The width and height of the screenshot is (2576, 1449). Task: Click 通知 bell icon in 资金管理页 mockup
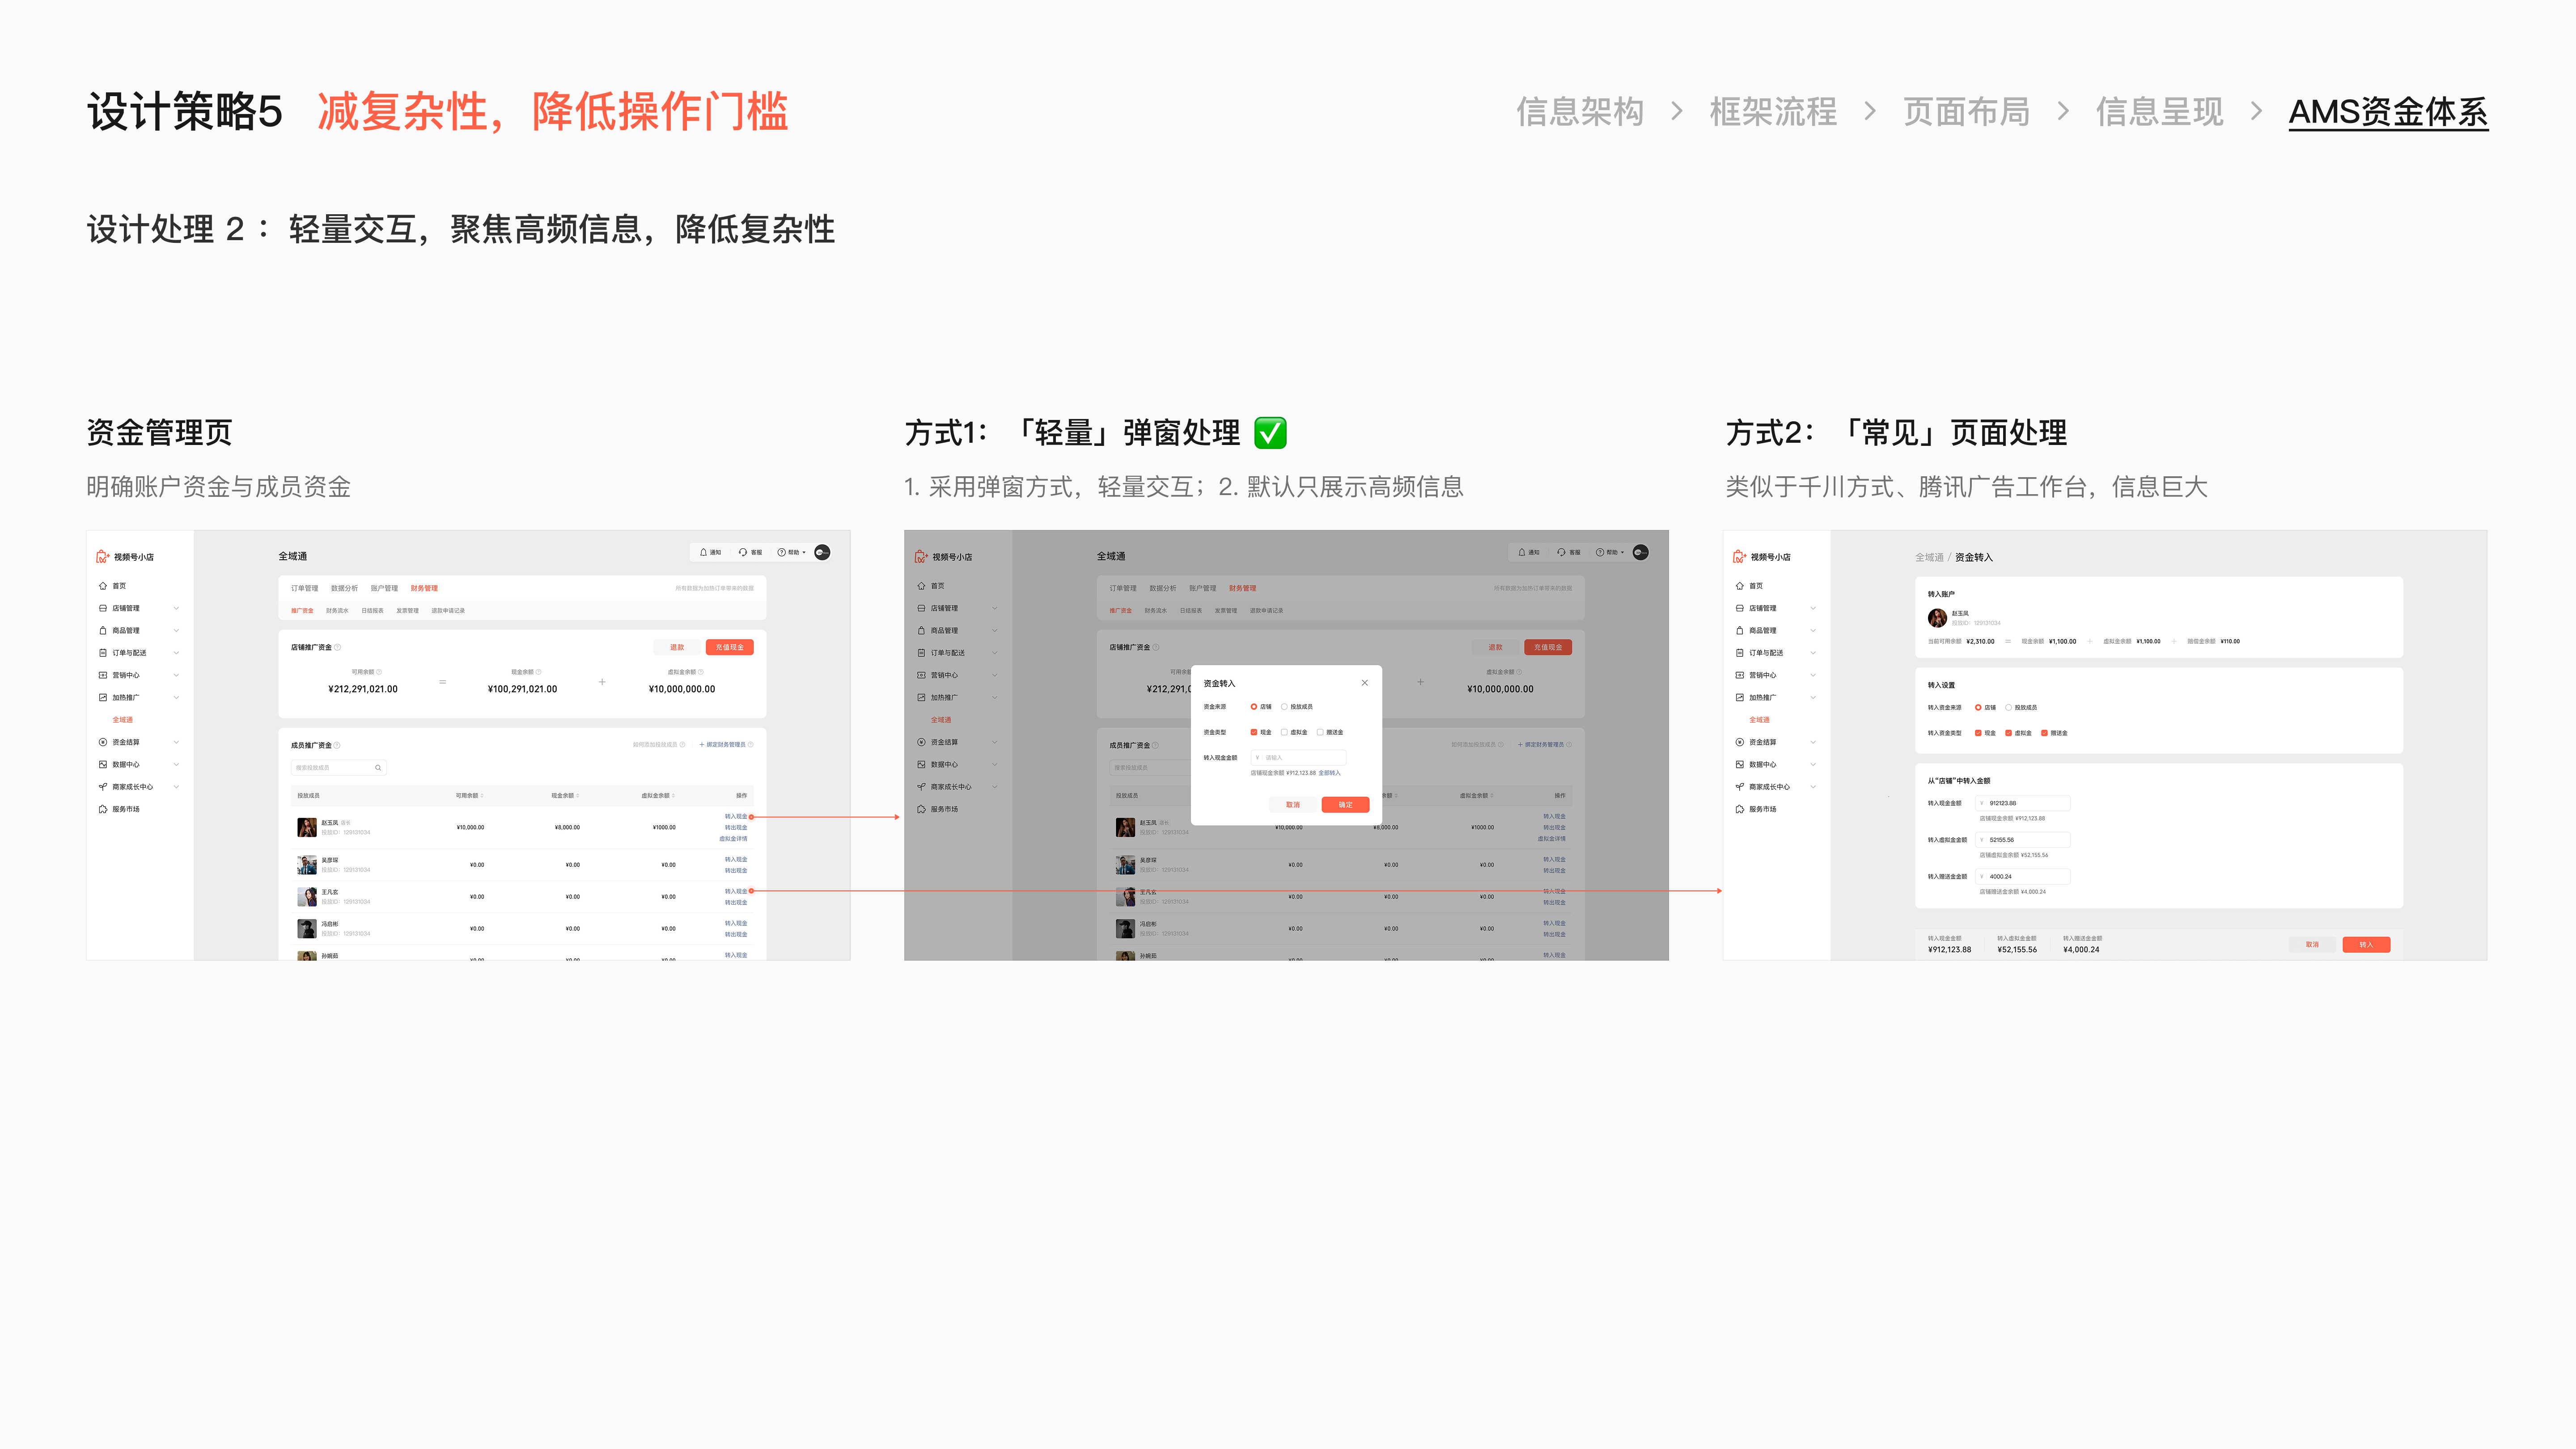point(703,552)
